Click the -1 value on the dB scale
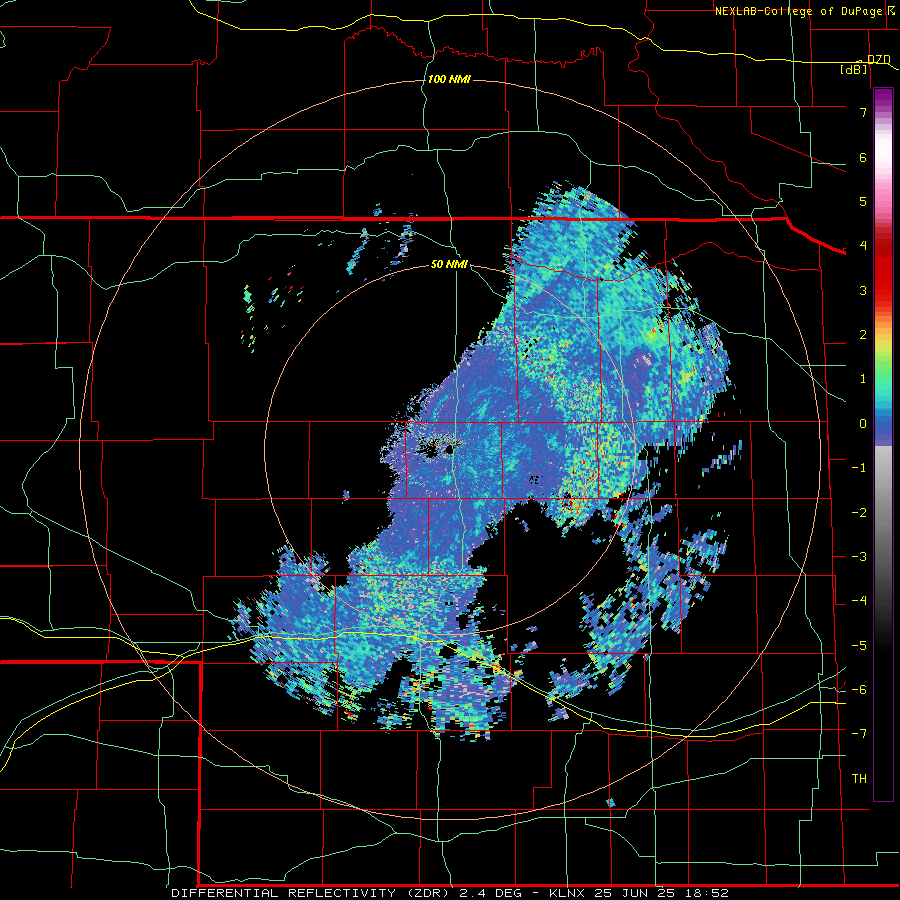The width and height of the screenshot is (900, 900). (859, 468)
